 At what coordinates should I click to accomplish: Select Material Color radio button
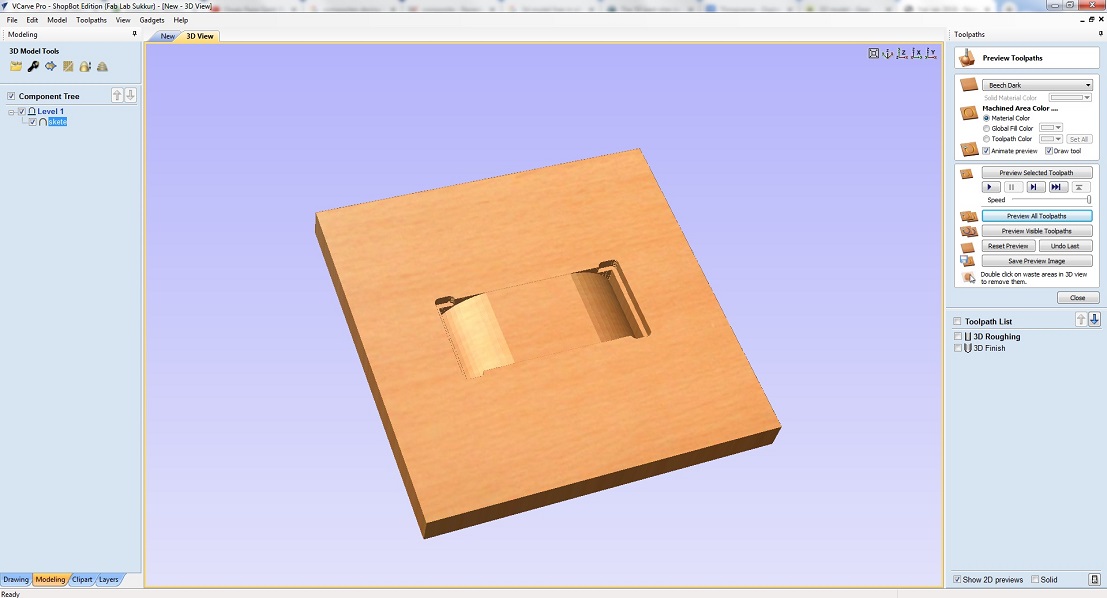pyautogui.click(x=986, y=119)
